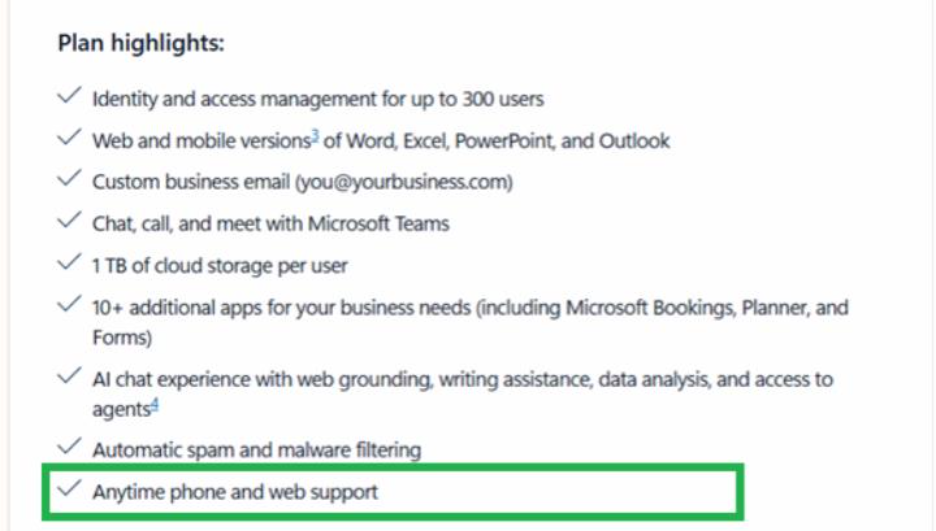The height and width of the screenshot is (531, 936).
Task: Click 'Identity and access management for up to 300 users'
Action: click(318, 98)
